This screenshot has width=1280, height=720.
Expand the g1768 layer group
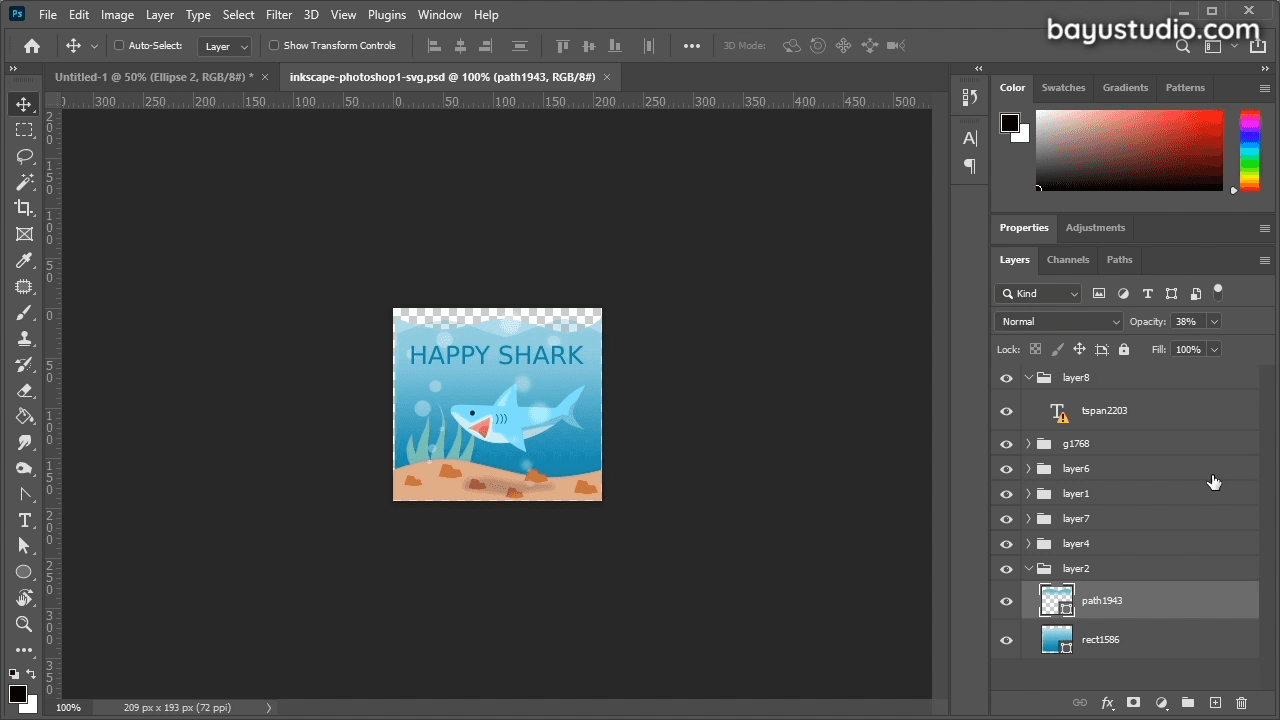(x=1028, y=443)
